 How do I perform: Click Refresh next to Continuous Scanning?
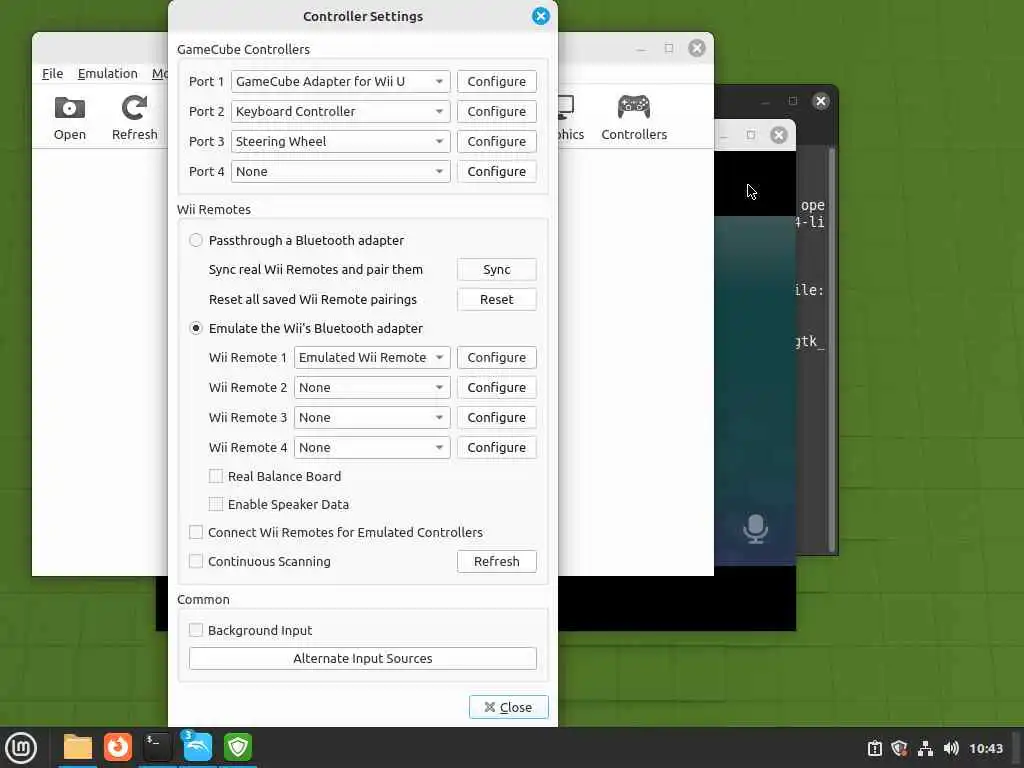[x=496, y=562]
